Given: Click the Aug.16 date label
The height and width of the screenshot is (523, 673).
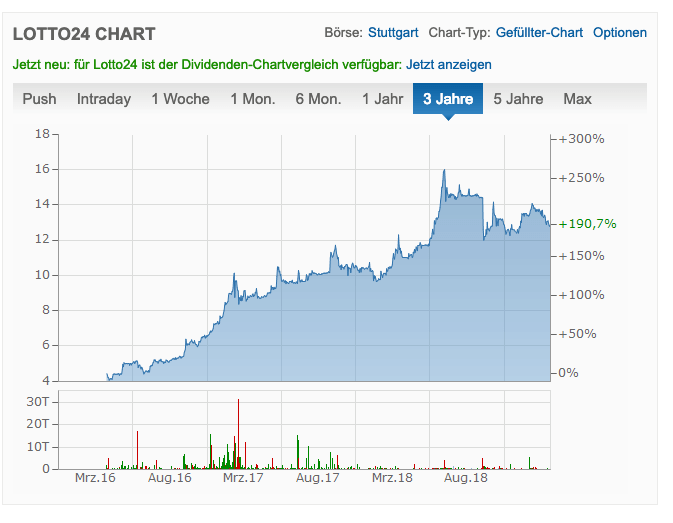Looking at the screenshot, I should (x=170, y=478).
